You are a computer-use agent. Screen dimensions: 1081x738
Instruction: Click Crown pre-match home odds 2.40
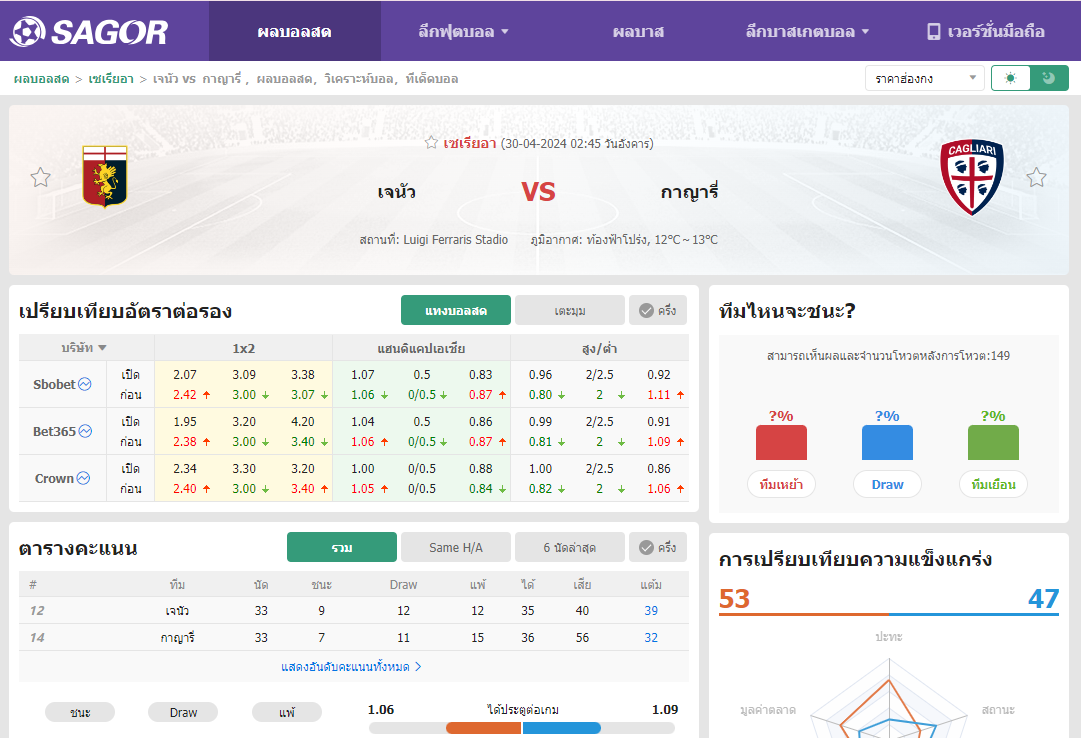pyautogui.click(x=185, y=488)
